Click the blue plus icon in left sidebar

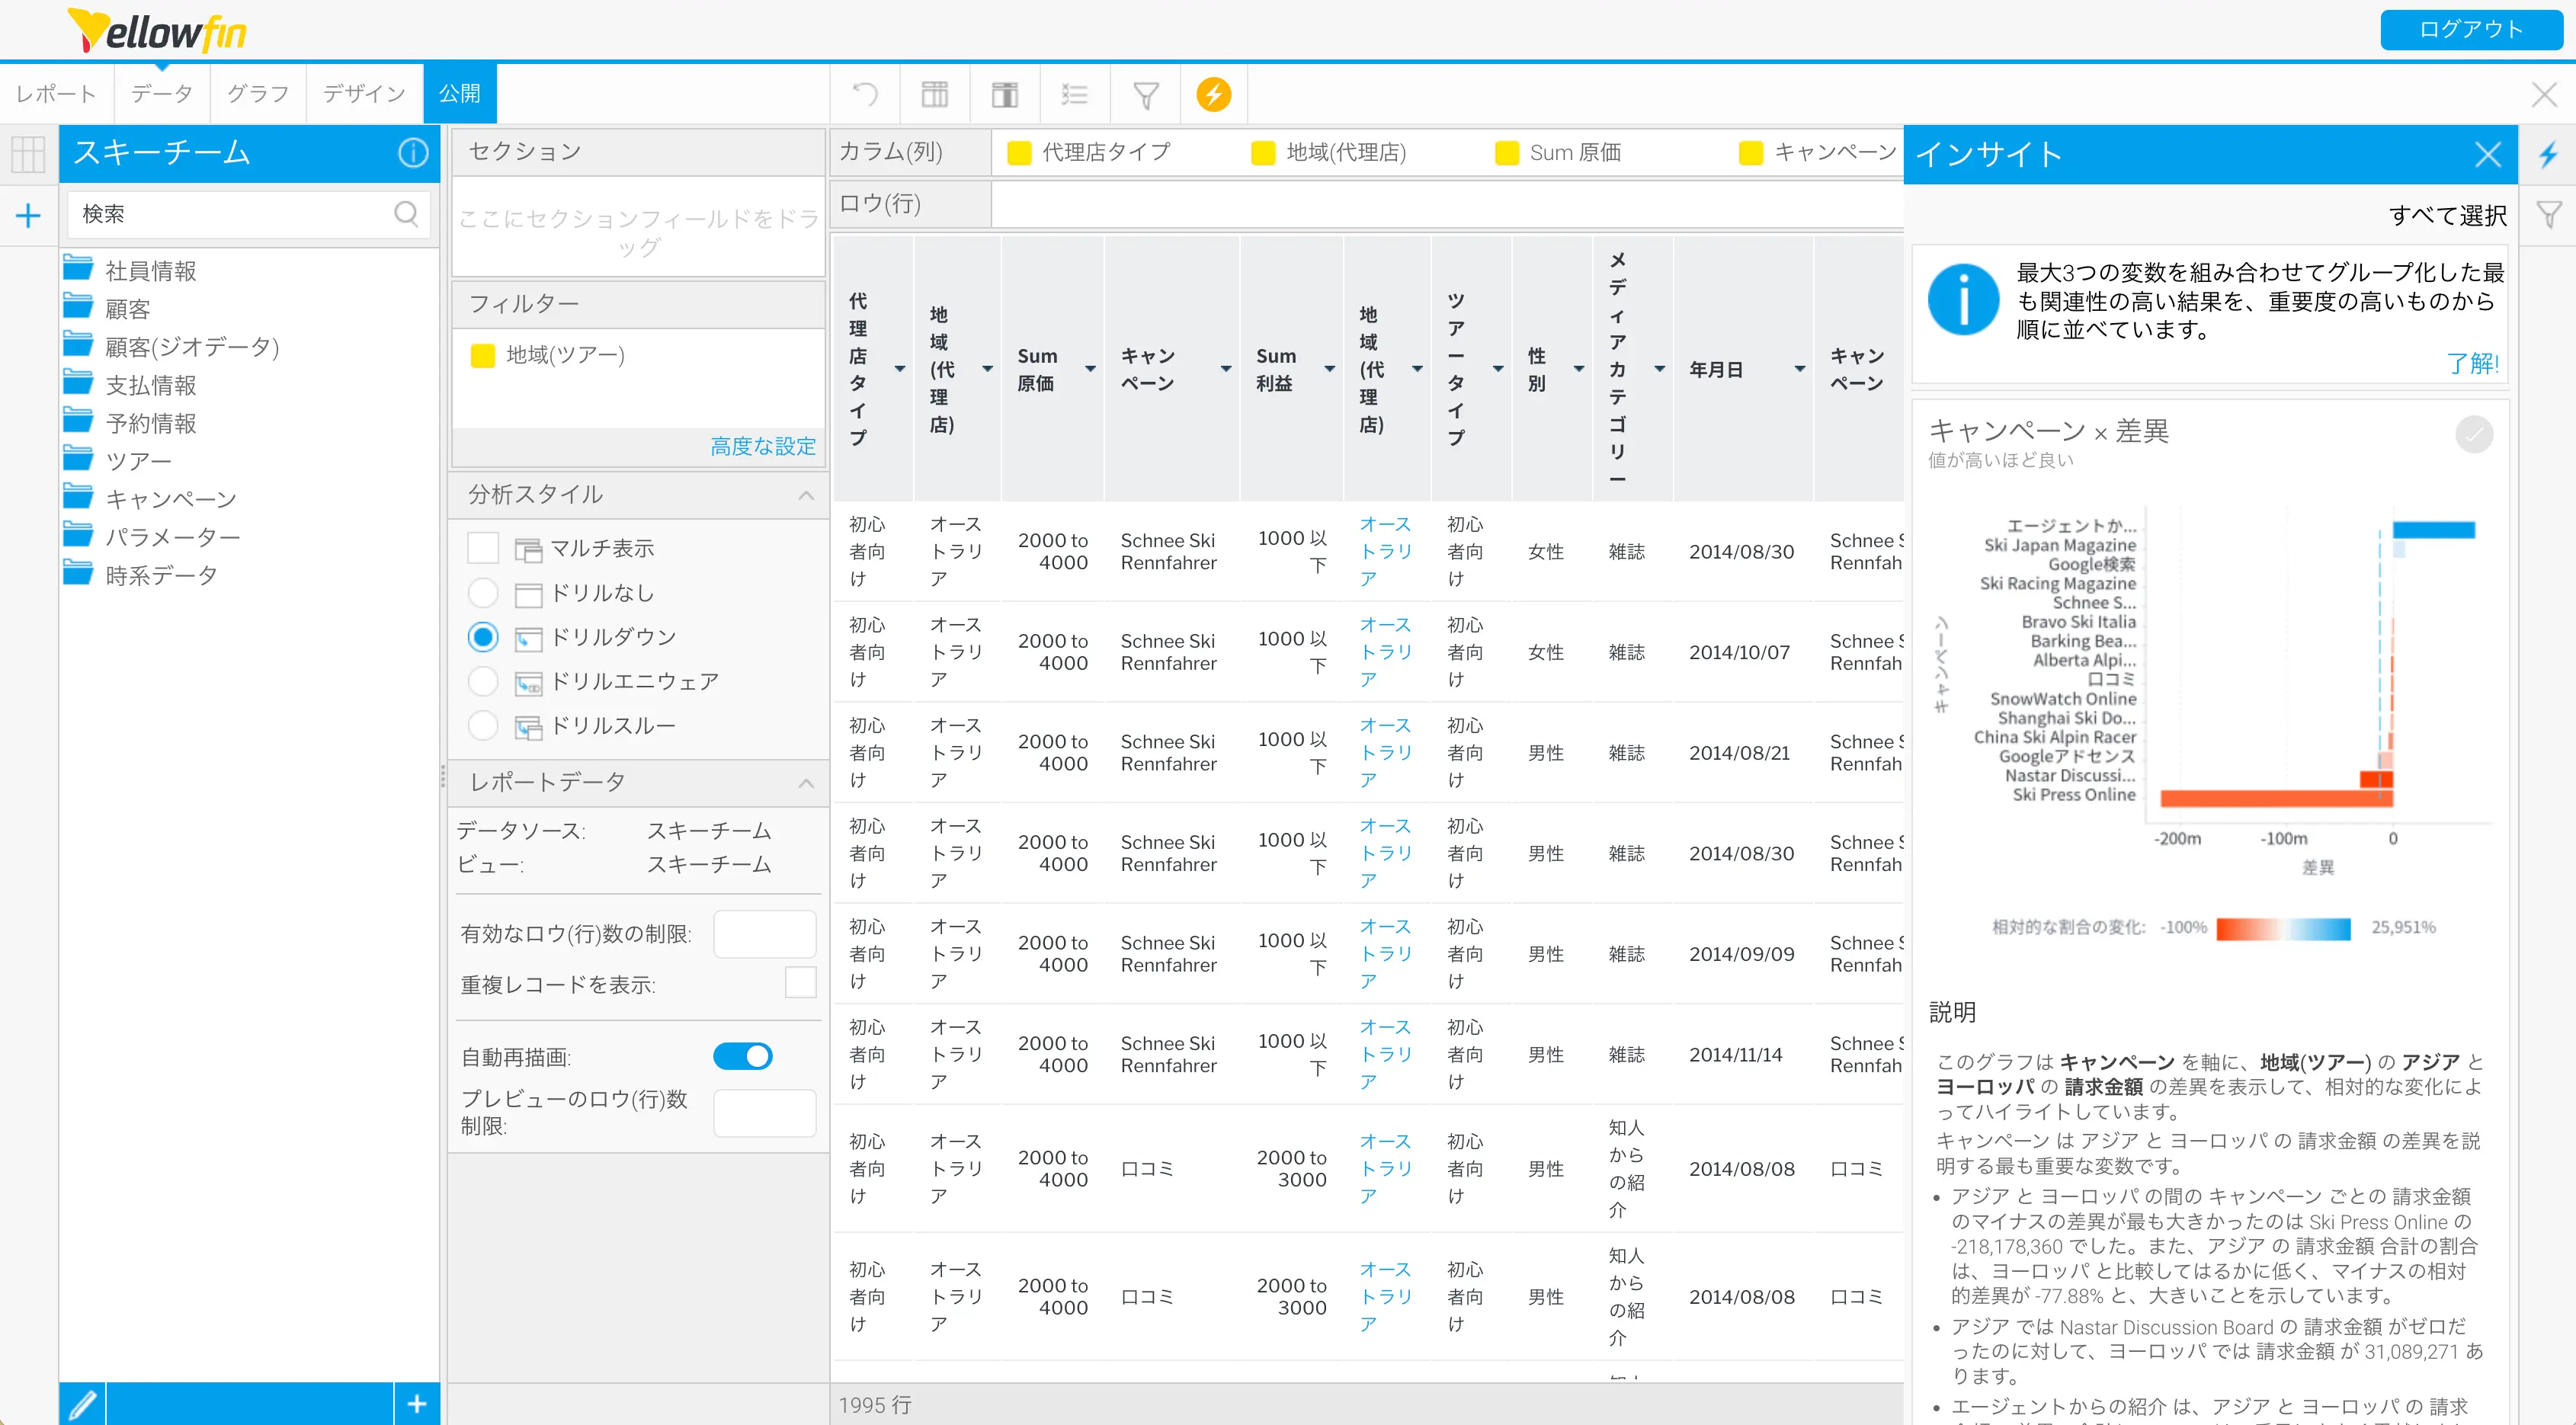[28, 215]
